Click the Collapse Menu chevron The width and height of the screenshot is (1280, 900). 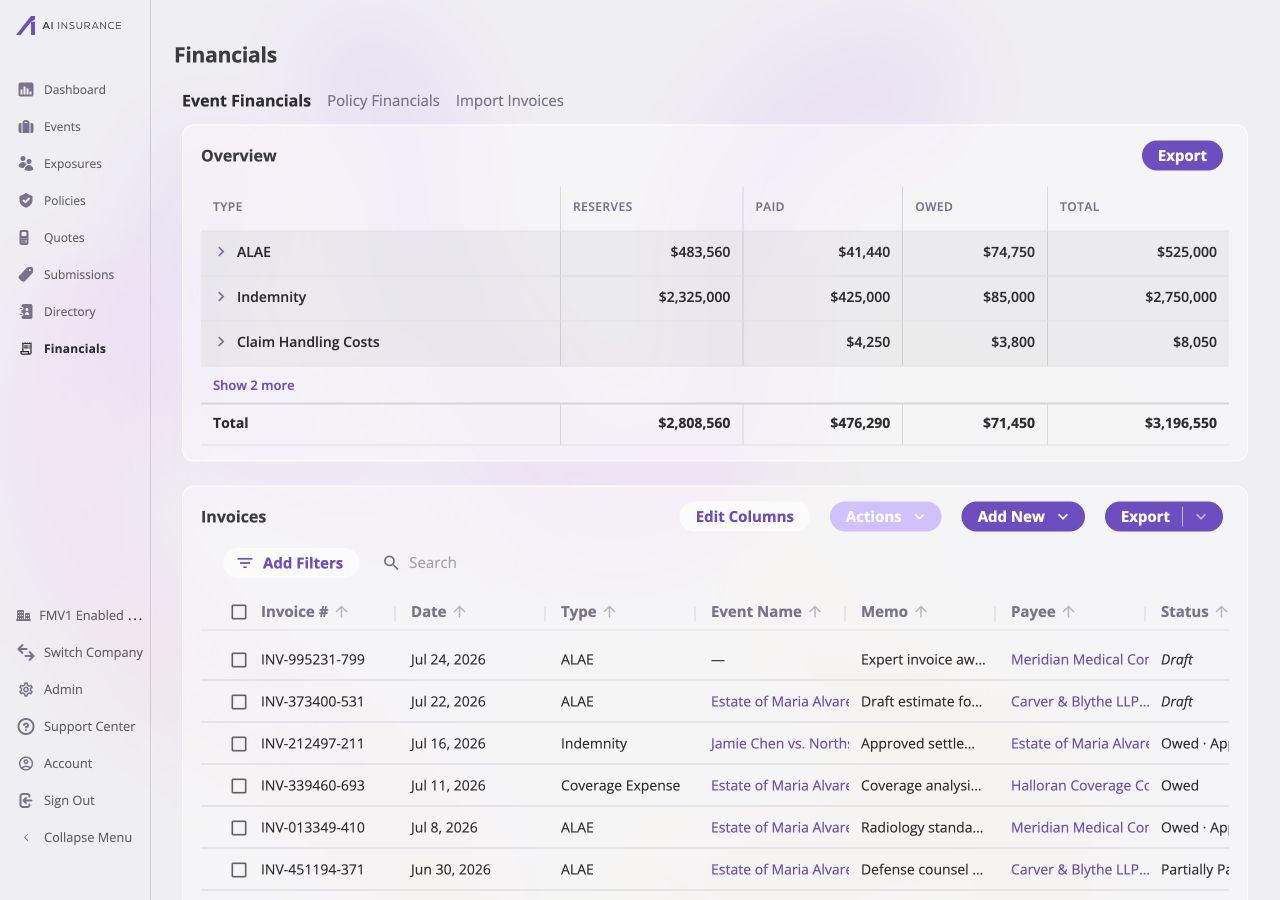coord(26,838)
